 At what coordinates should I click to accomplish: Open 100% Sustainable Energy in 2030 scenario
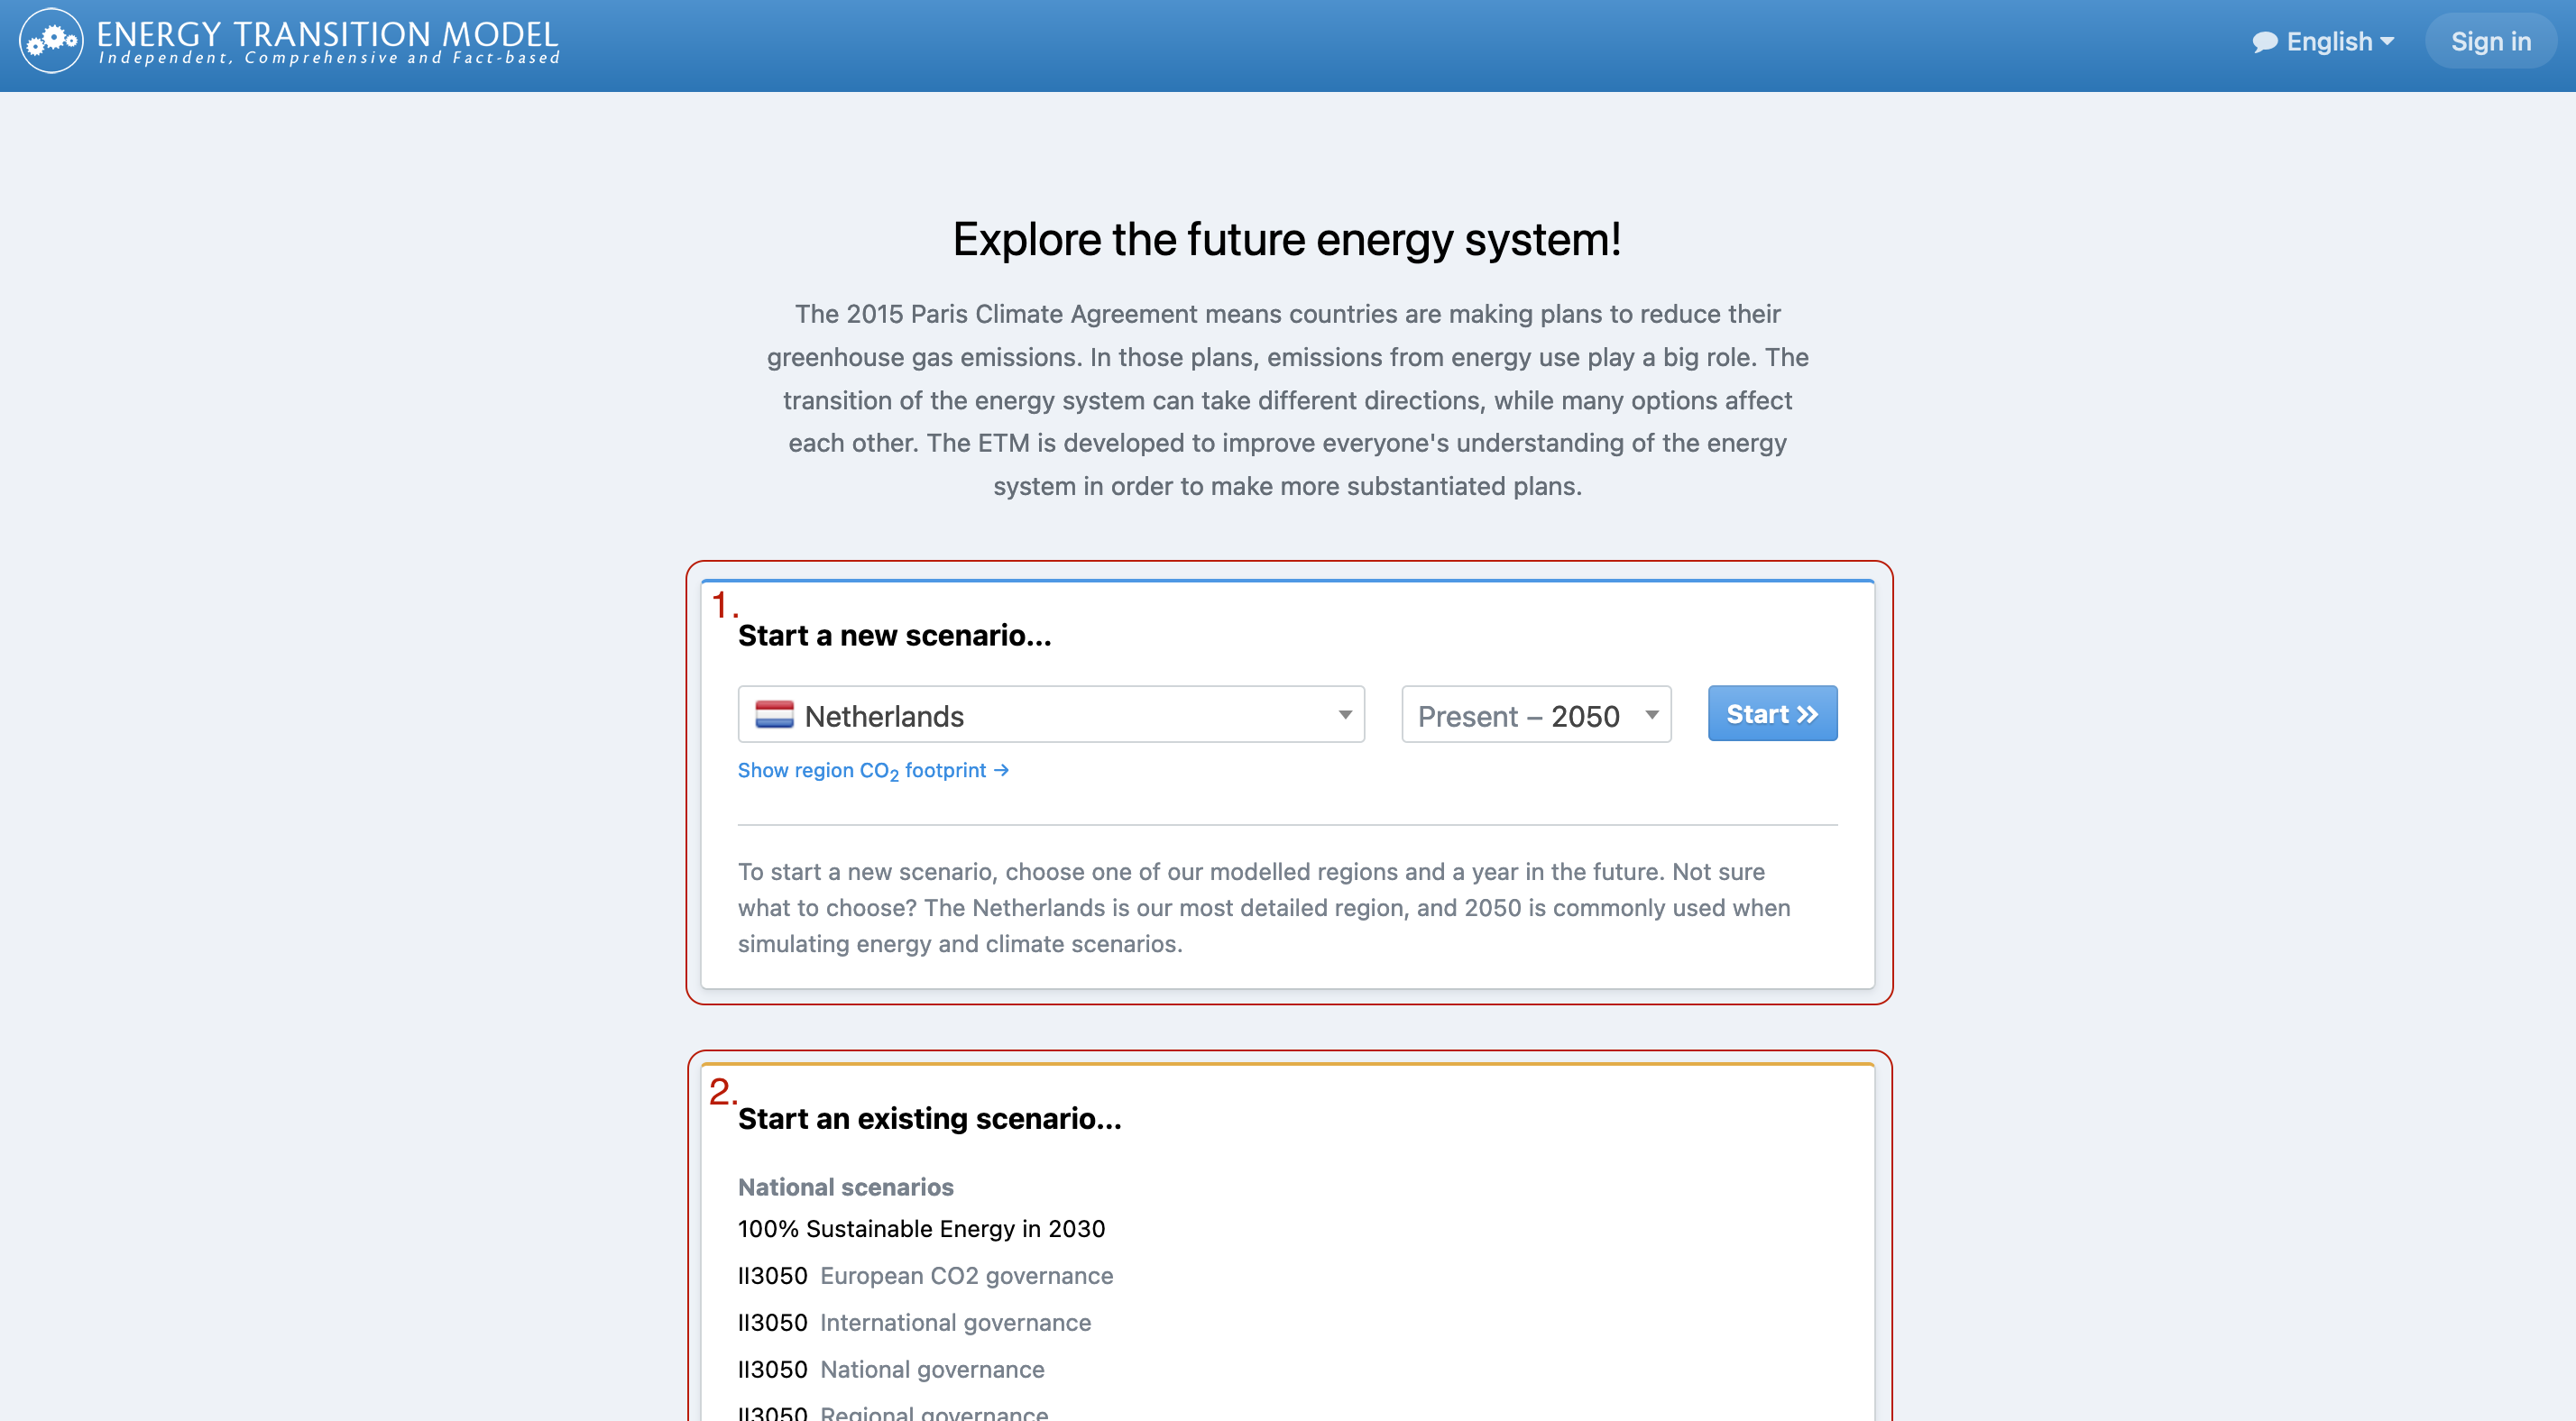921,1229
